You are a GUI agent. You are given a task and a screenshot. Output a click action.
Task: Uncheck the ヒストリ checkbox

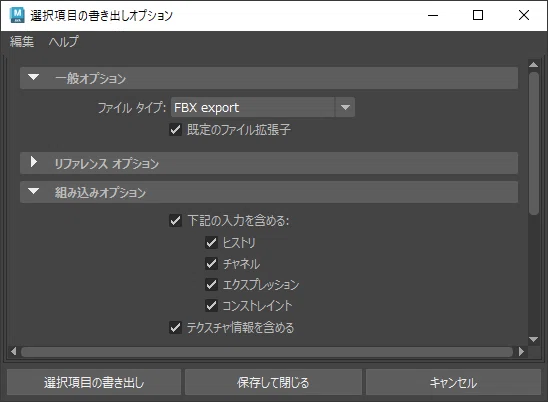(x=211, y=243)
